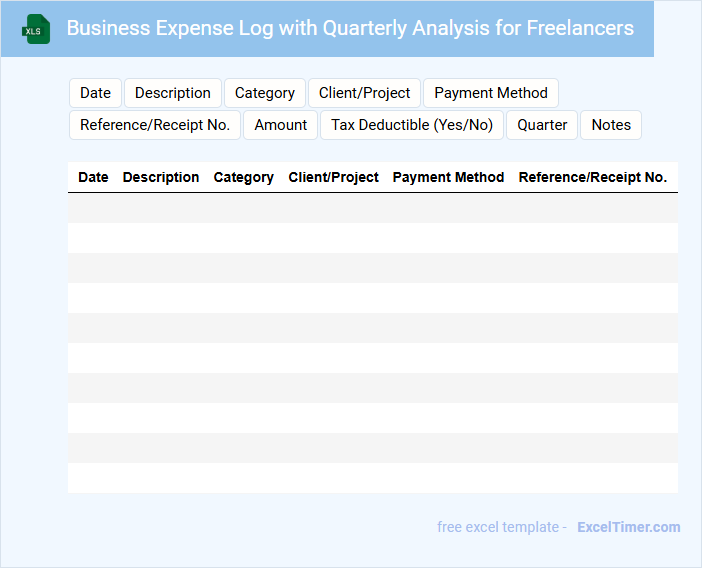Click the green XLS file icon

click(36, 29)
